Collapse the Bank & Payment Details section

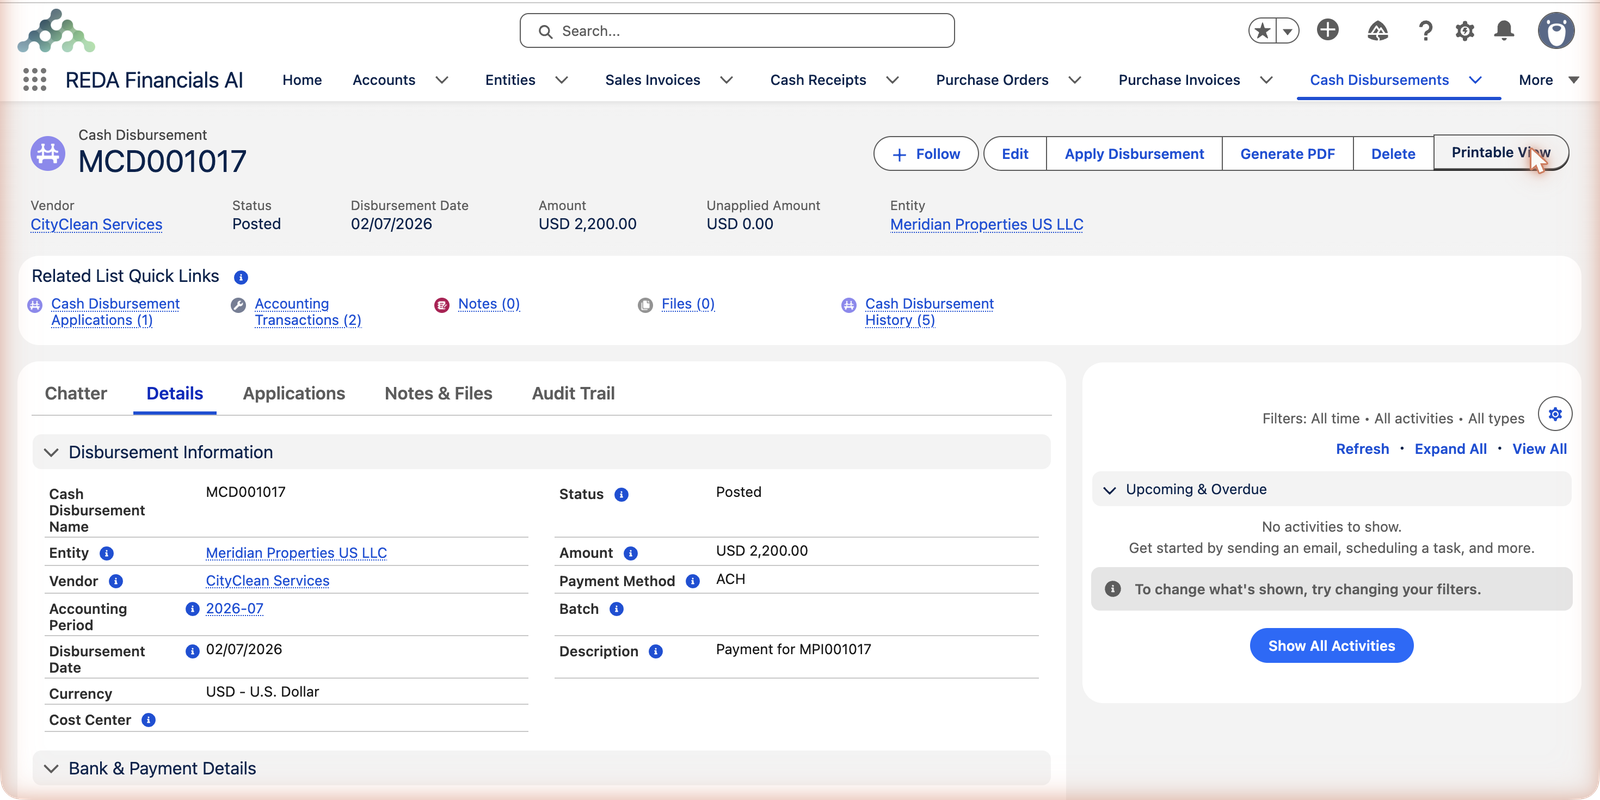[x=51, y=768]
